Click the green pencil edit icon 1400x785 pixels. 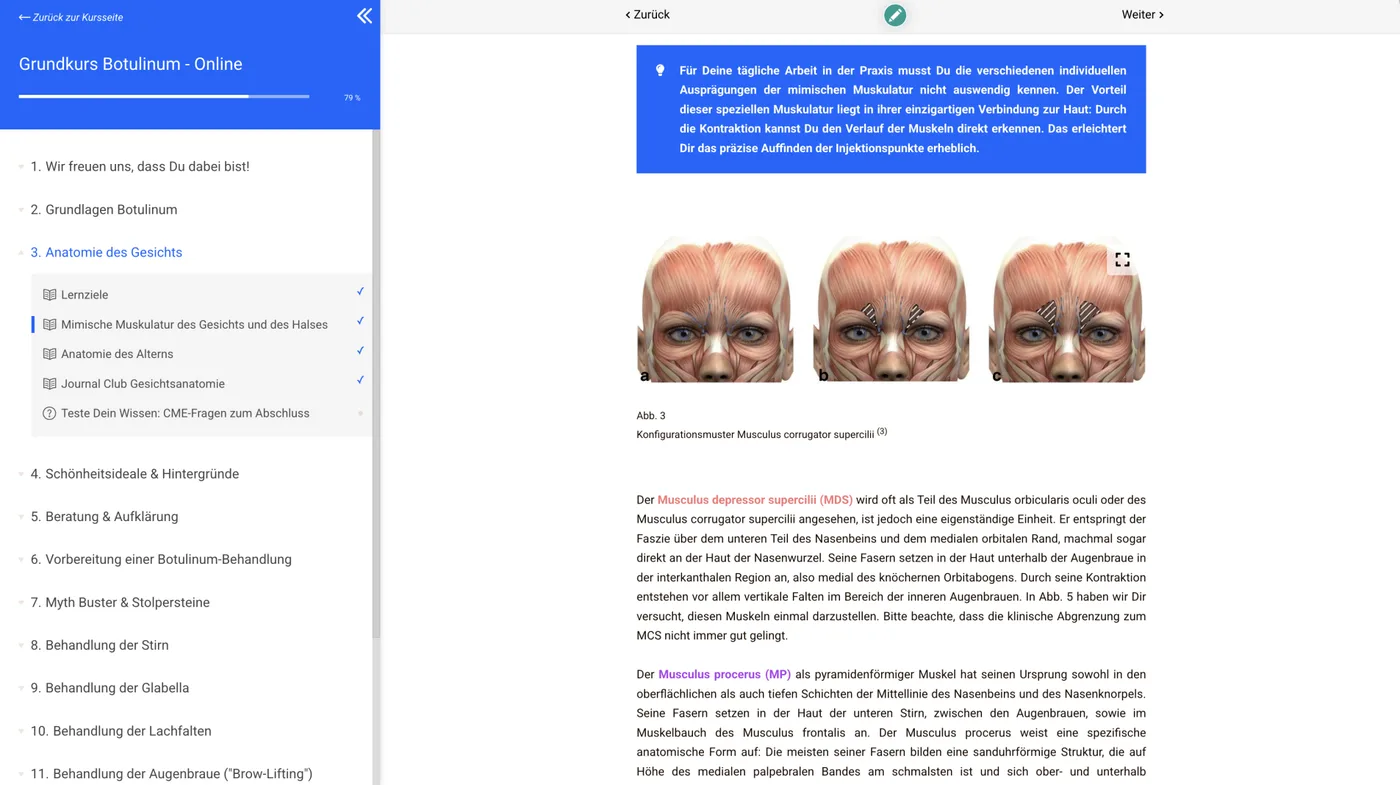pos(895,15)
